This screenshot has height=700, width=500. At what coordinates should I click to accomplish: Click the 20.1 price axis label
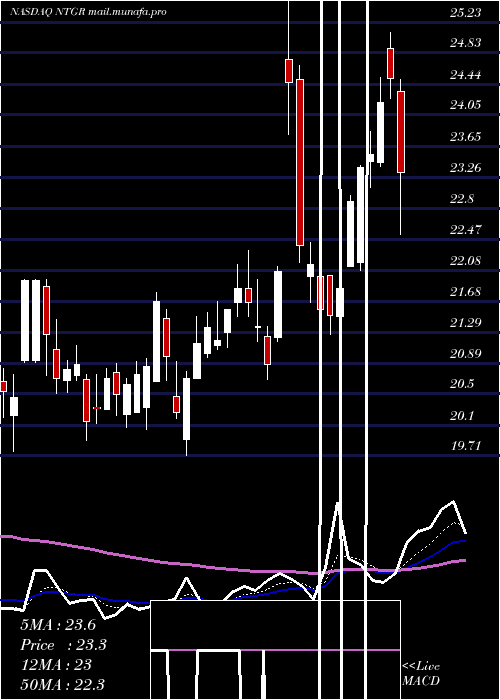462,417
